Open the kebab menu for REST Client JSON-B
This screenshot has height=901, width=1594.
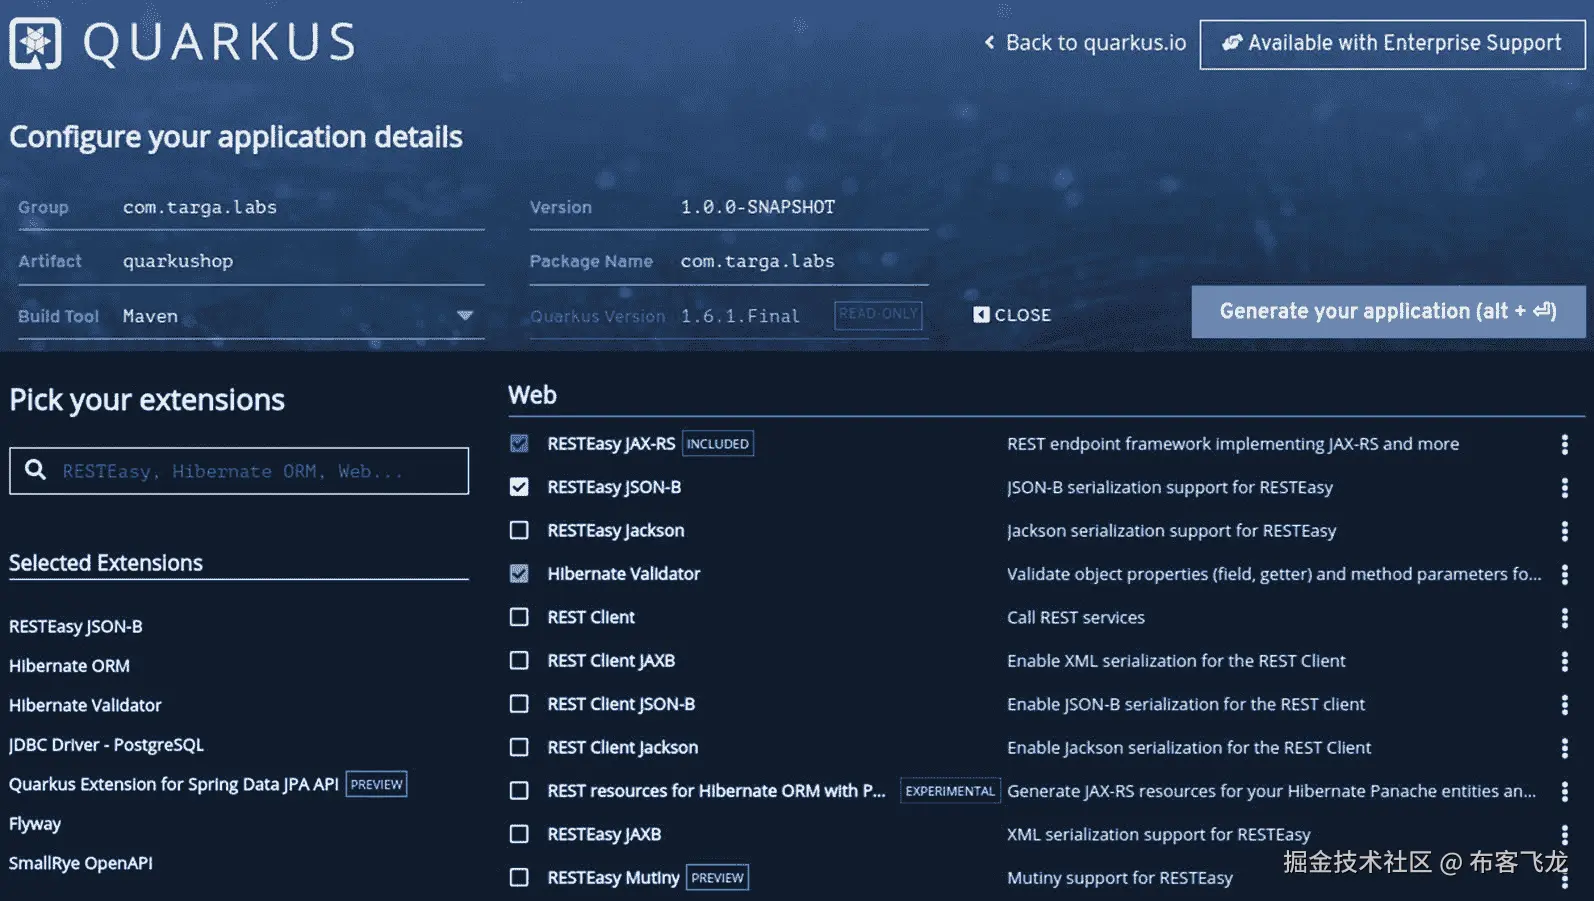(x=1564, y=705)
